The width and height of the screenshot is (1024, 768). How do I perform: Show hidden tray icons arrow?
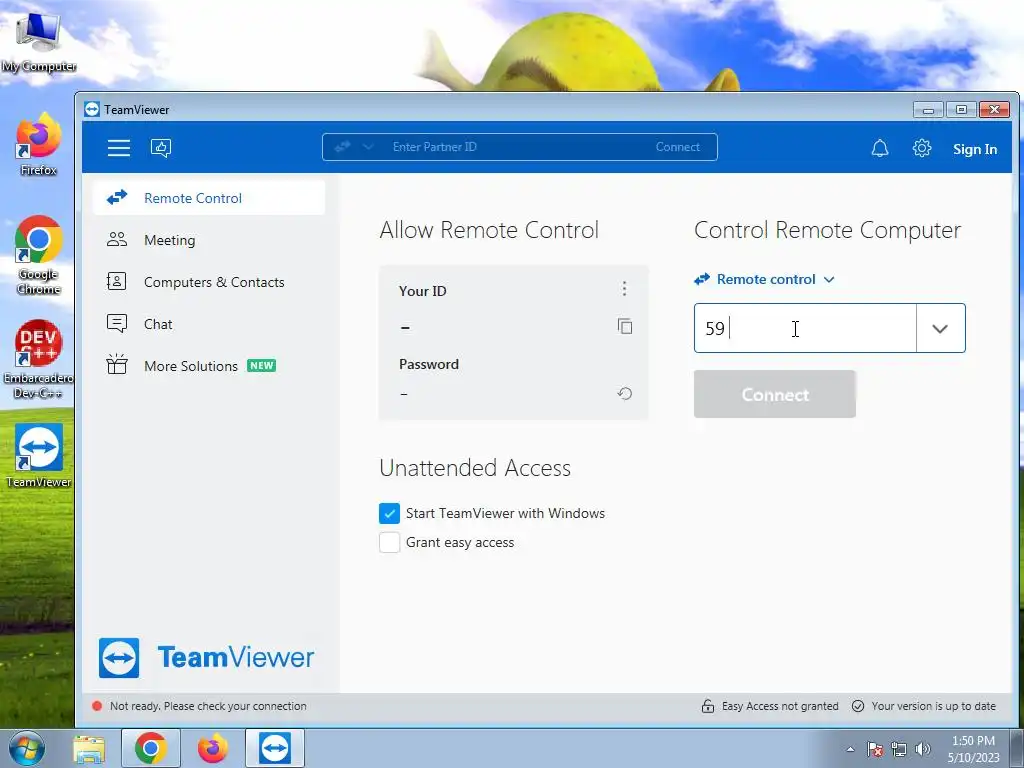[850, 749]
